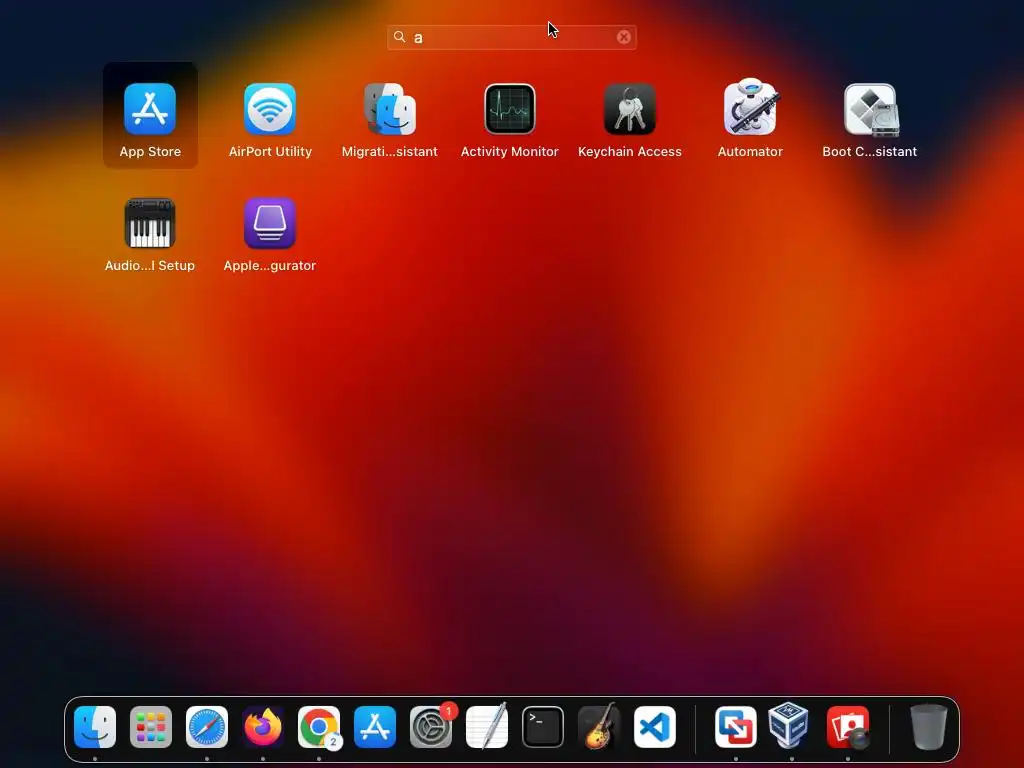
Task: Launch Firefox from the Dock
Action: click(263, 727)
